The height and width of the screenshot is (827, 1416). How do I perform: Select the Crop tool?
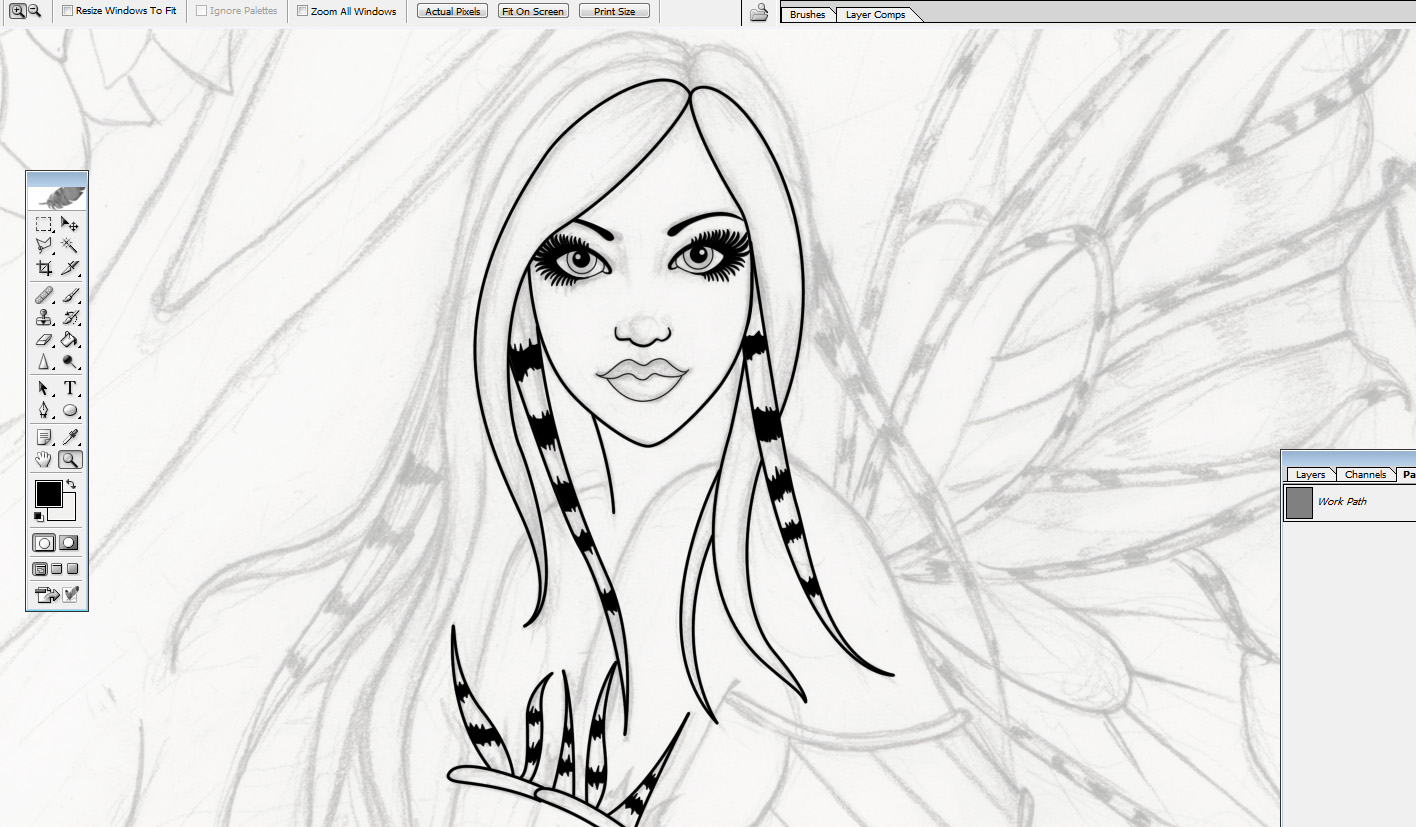[44, 267]
